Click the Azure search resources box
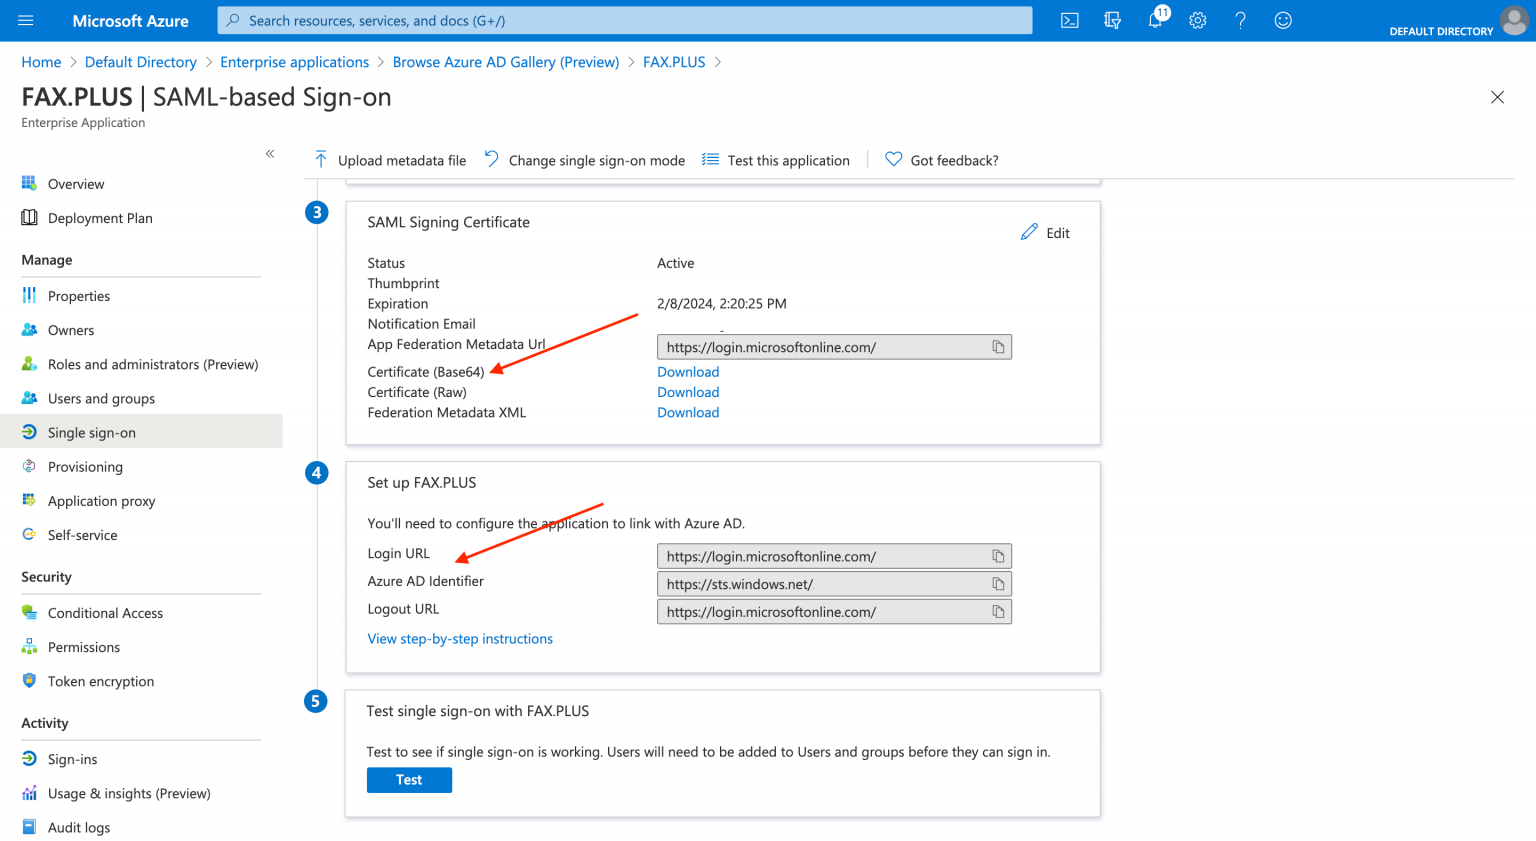This screenshot has width=1536, height=841. coord(625,20)
